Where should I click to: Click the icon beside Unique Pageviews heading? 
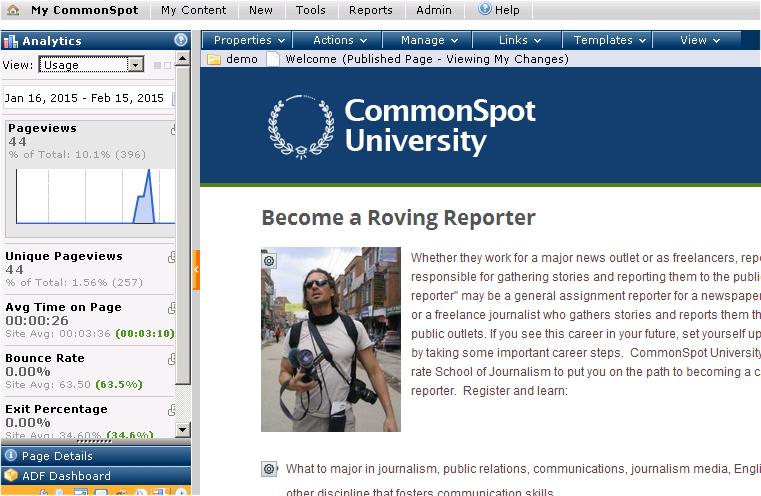tap(171, 258)
